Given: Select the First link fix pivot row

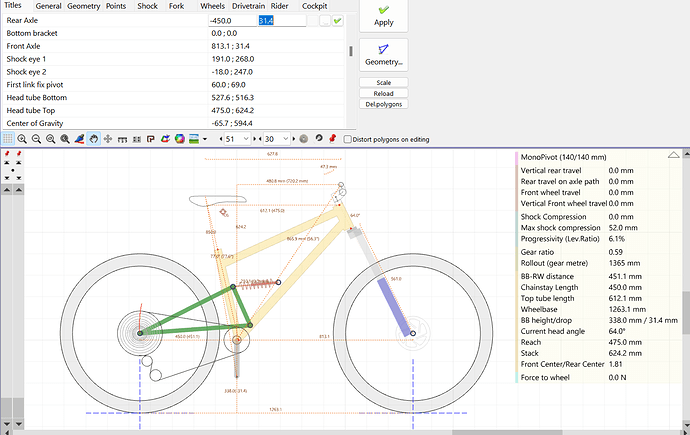Looking at the screenshot, I should [x=174, y=85].
